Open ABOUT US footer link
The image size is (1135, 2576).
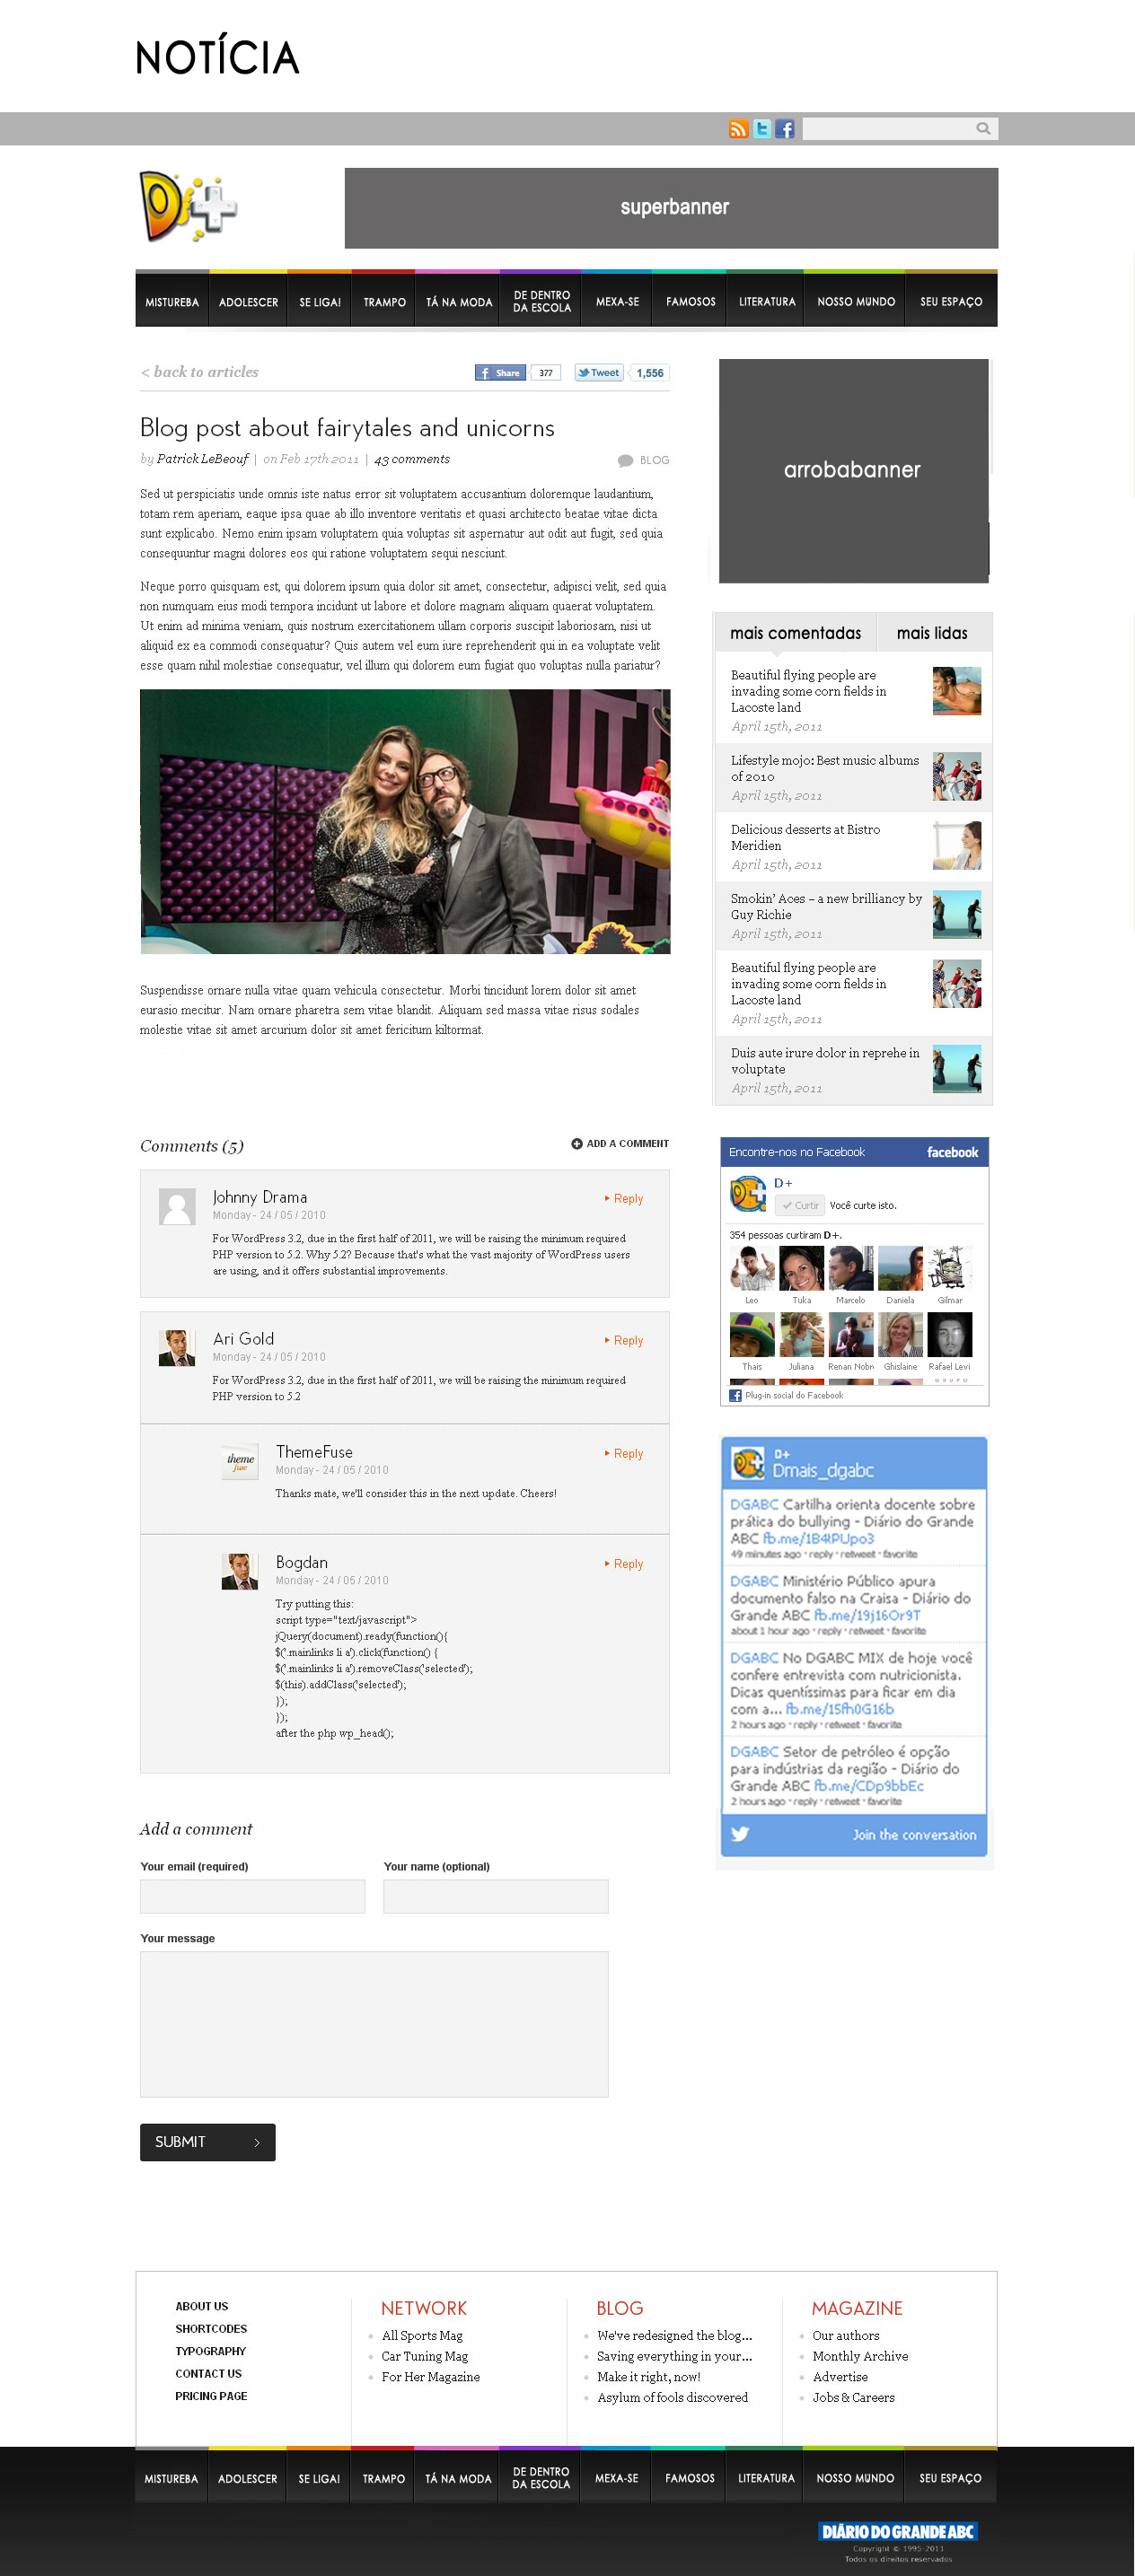coord(202,2306)
